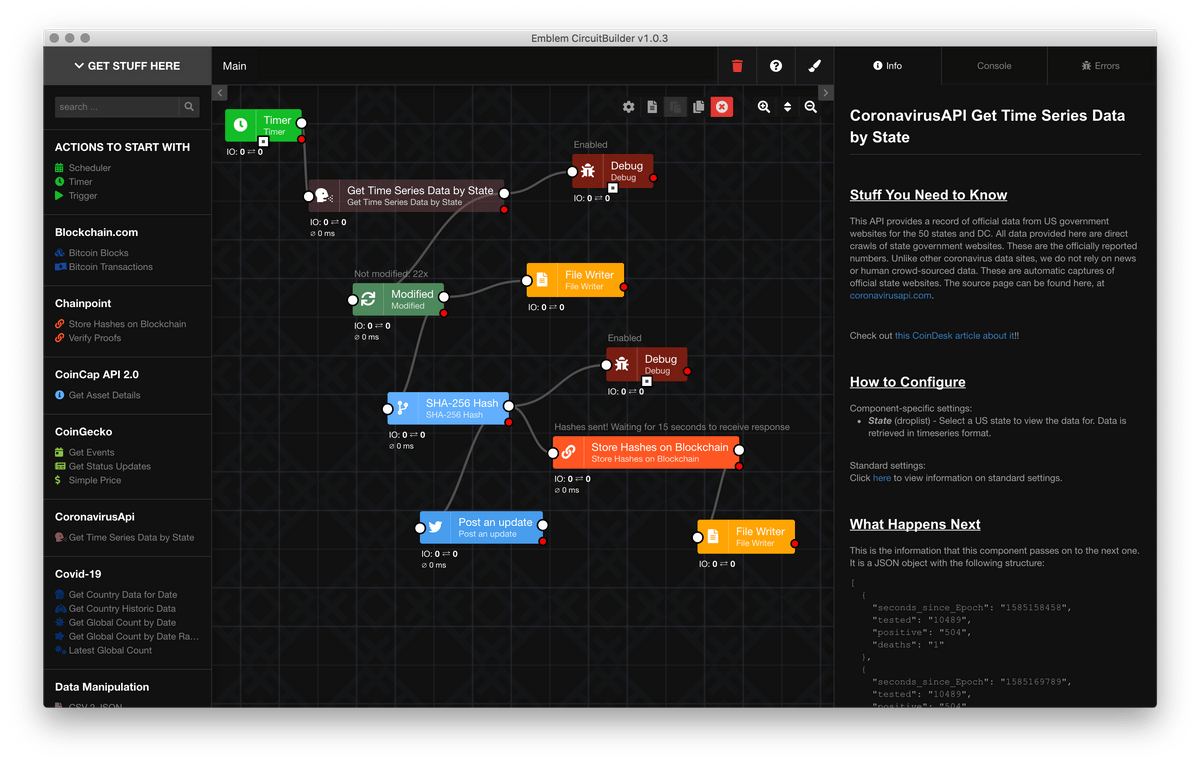This screenshot has height=765, width=1200.
Task: Select Get Events in the sidebar
Action: (91, 452)
